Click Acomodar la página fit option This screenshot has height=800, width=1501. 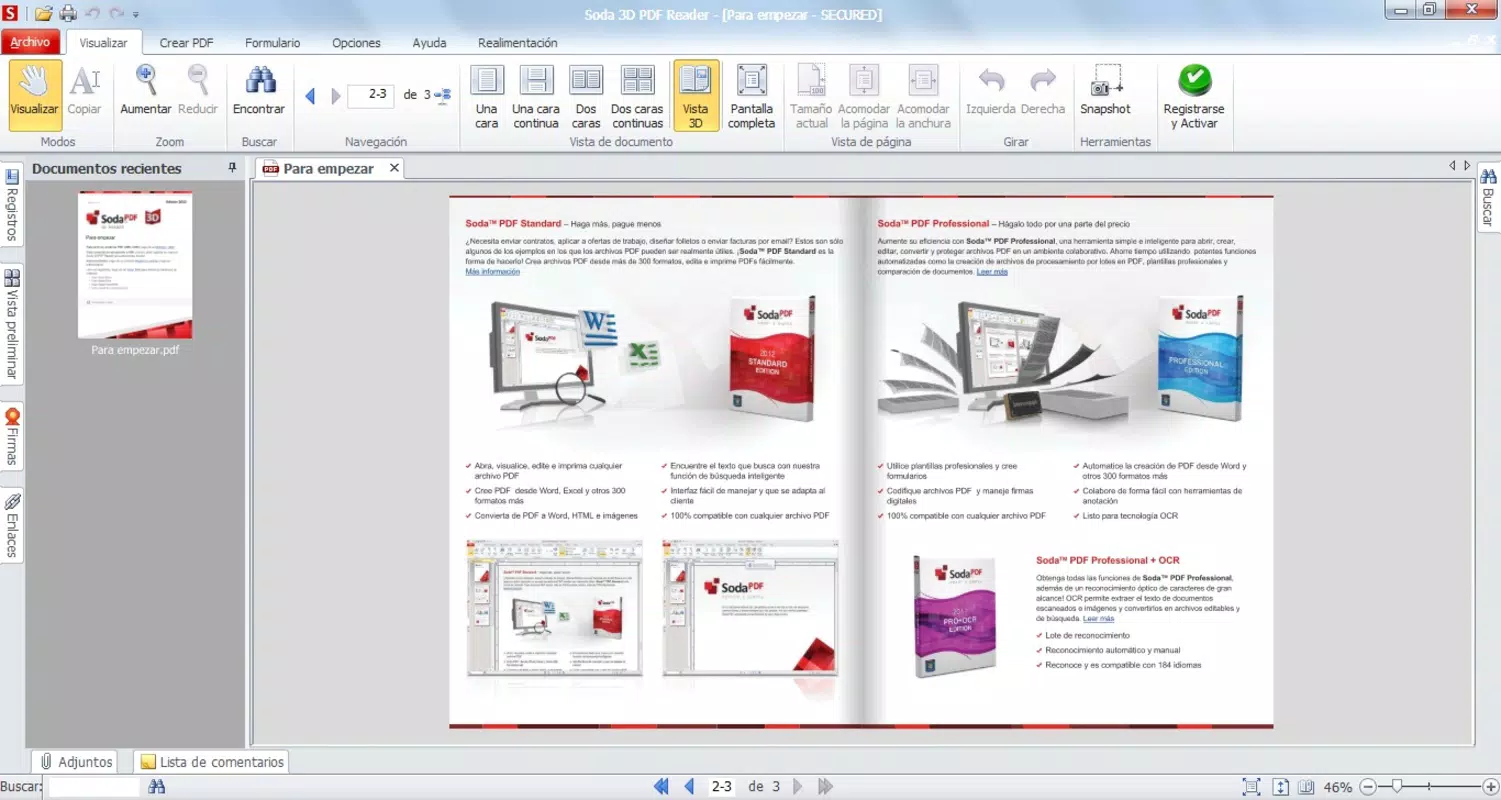(x=864, y=95)
